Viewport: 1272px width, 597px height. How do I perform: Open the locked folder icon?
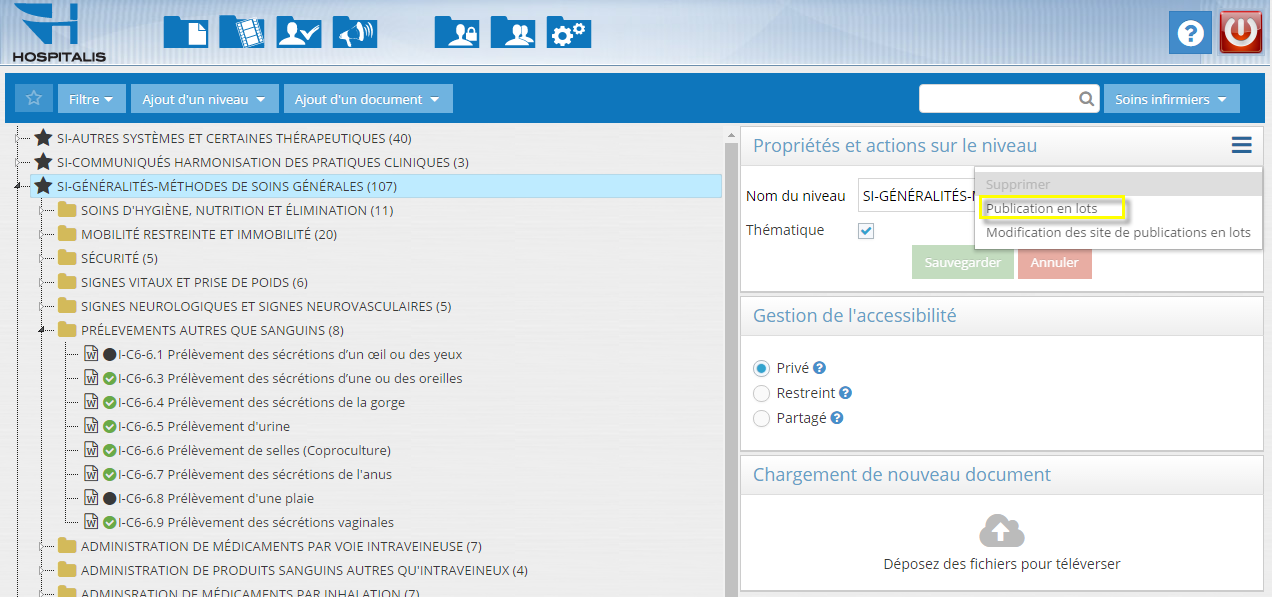tap(456, 32)
